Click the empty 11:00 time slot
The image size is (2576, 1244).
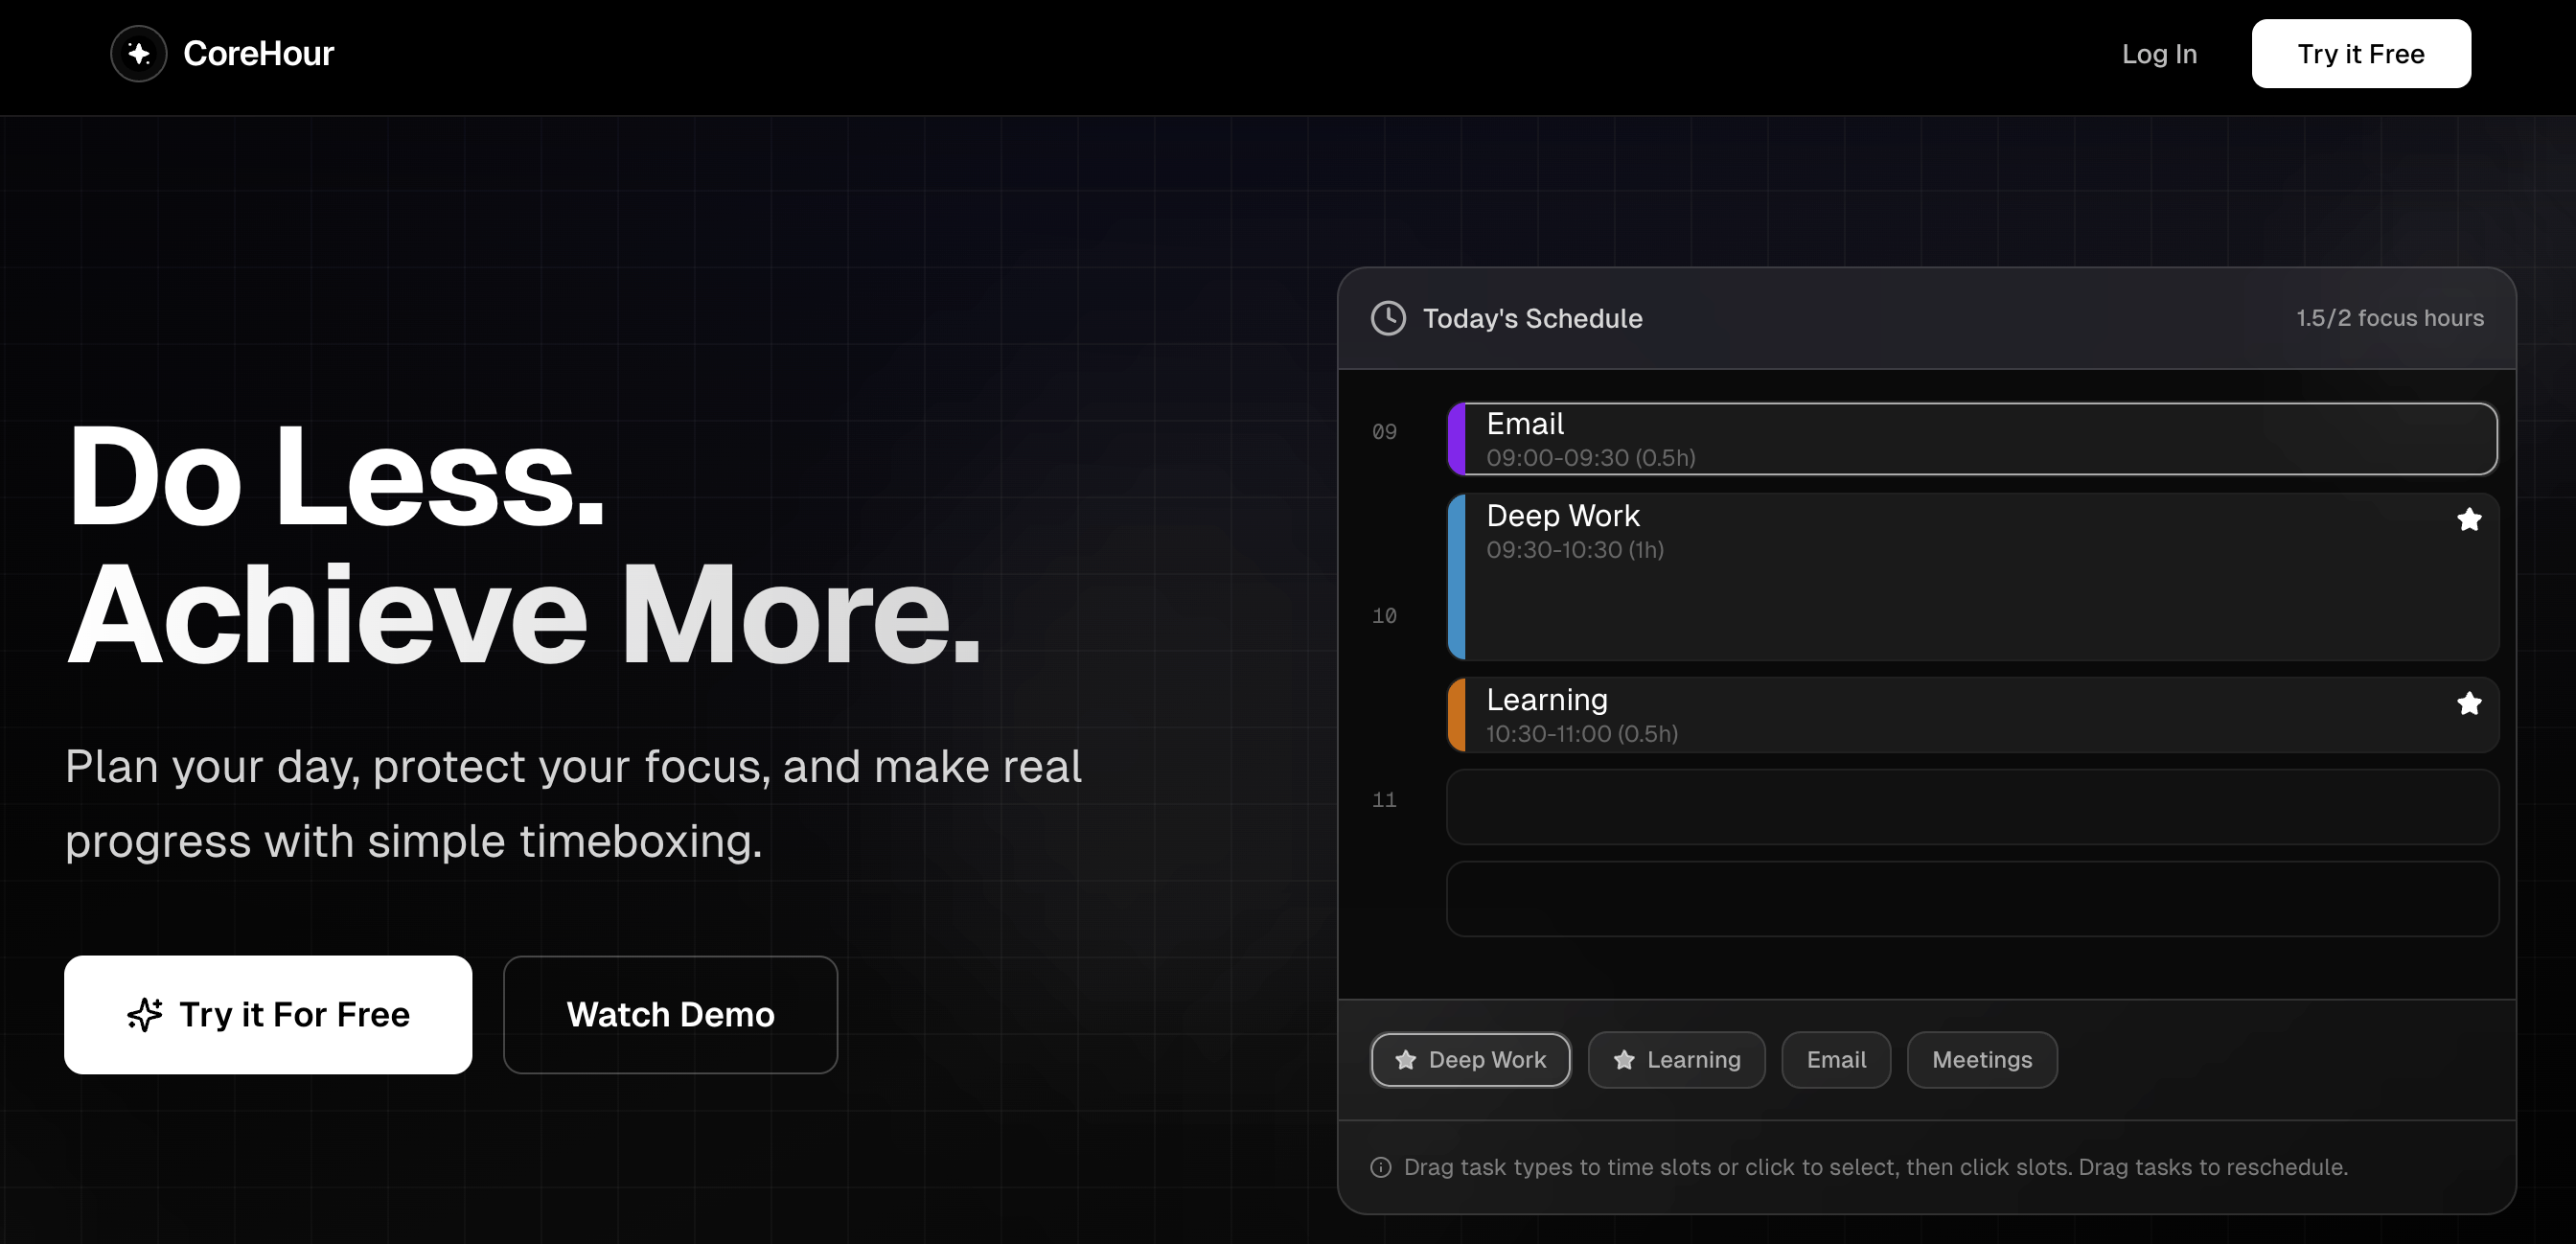(x=1972, y=807)
